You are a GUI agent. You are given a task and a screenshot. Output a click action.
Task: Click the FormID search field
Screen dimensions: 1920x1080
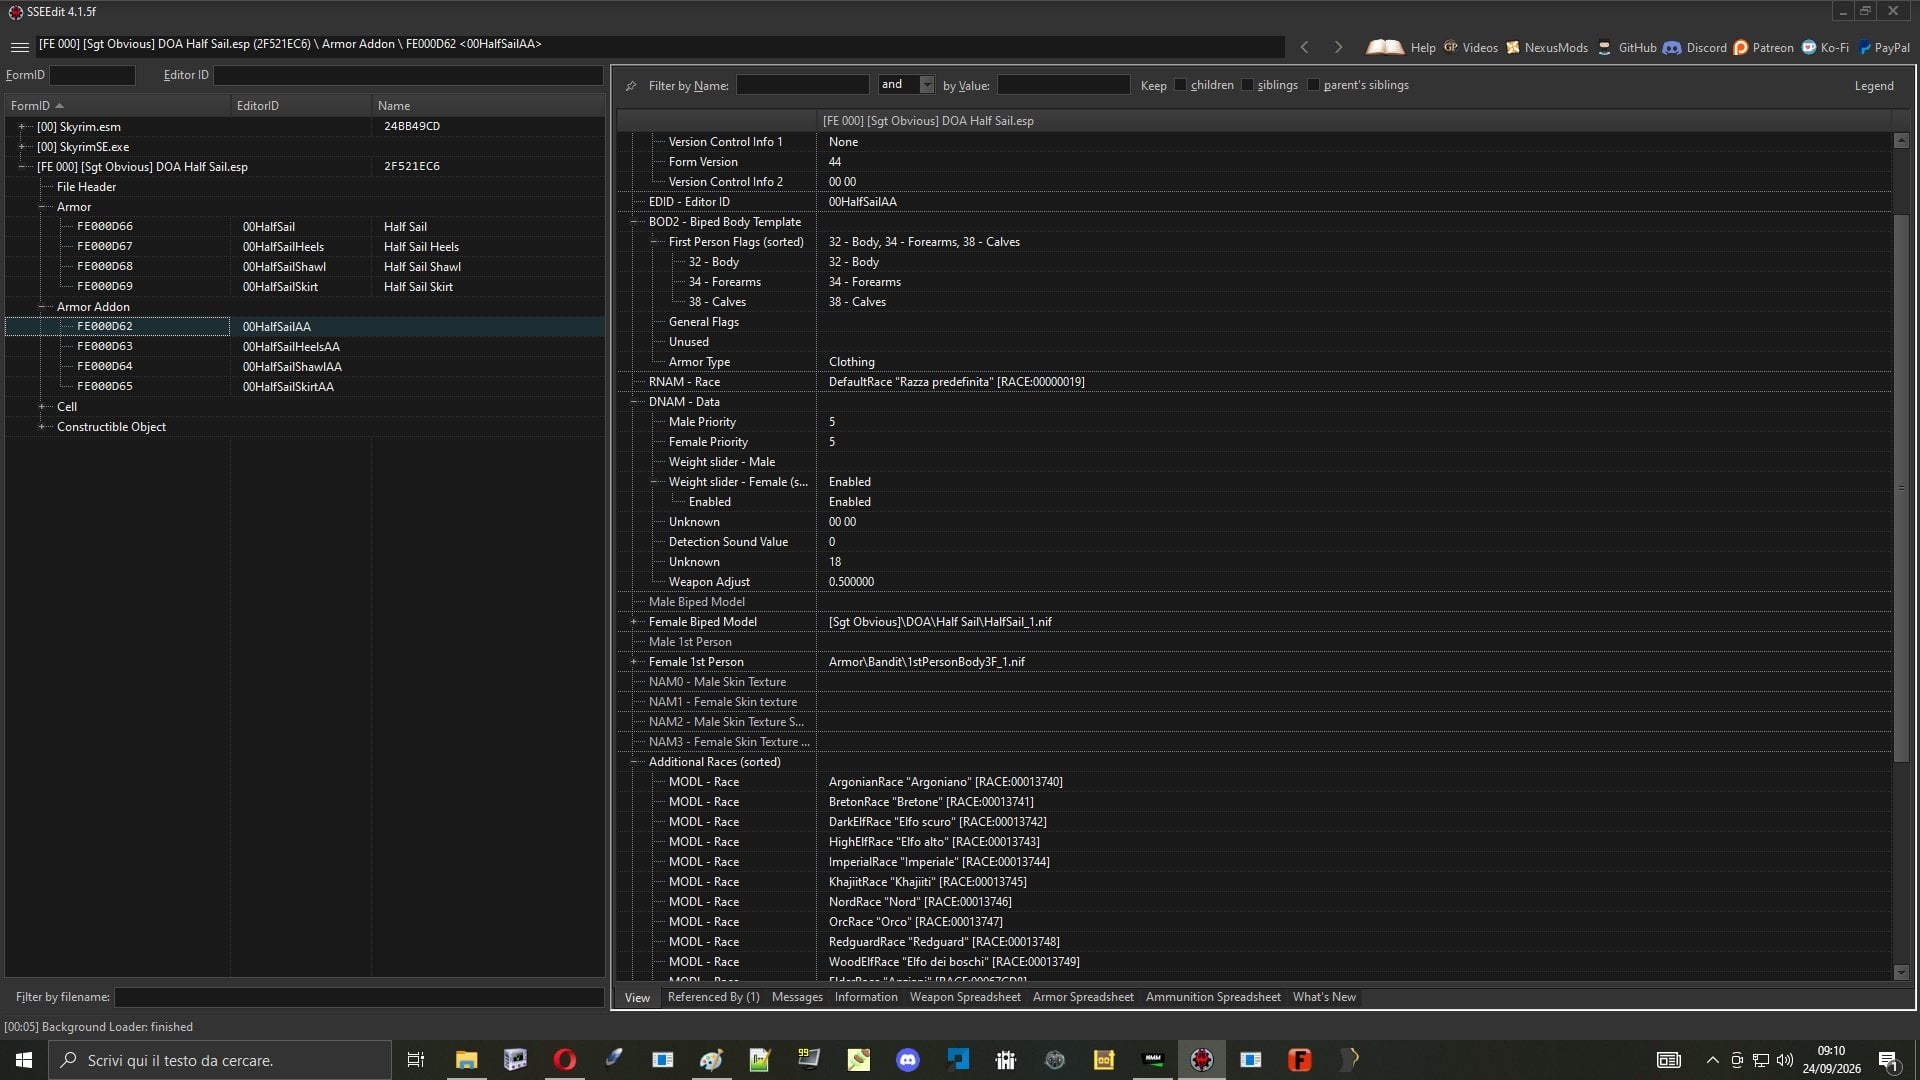pyautogui.click(x=92, y=75)
